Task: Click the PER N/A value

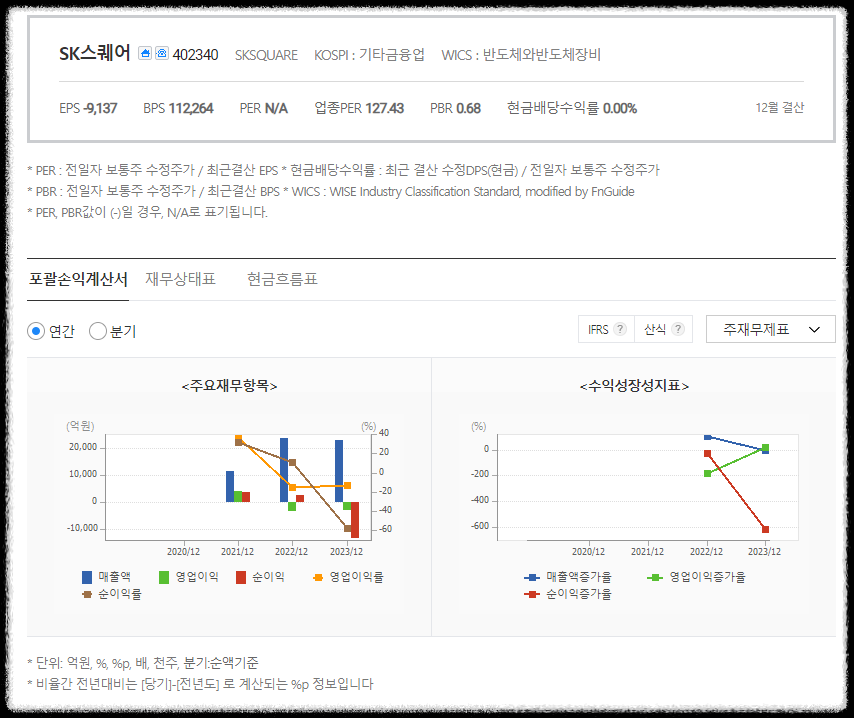Action: coord(264,108)
